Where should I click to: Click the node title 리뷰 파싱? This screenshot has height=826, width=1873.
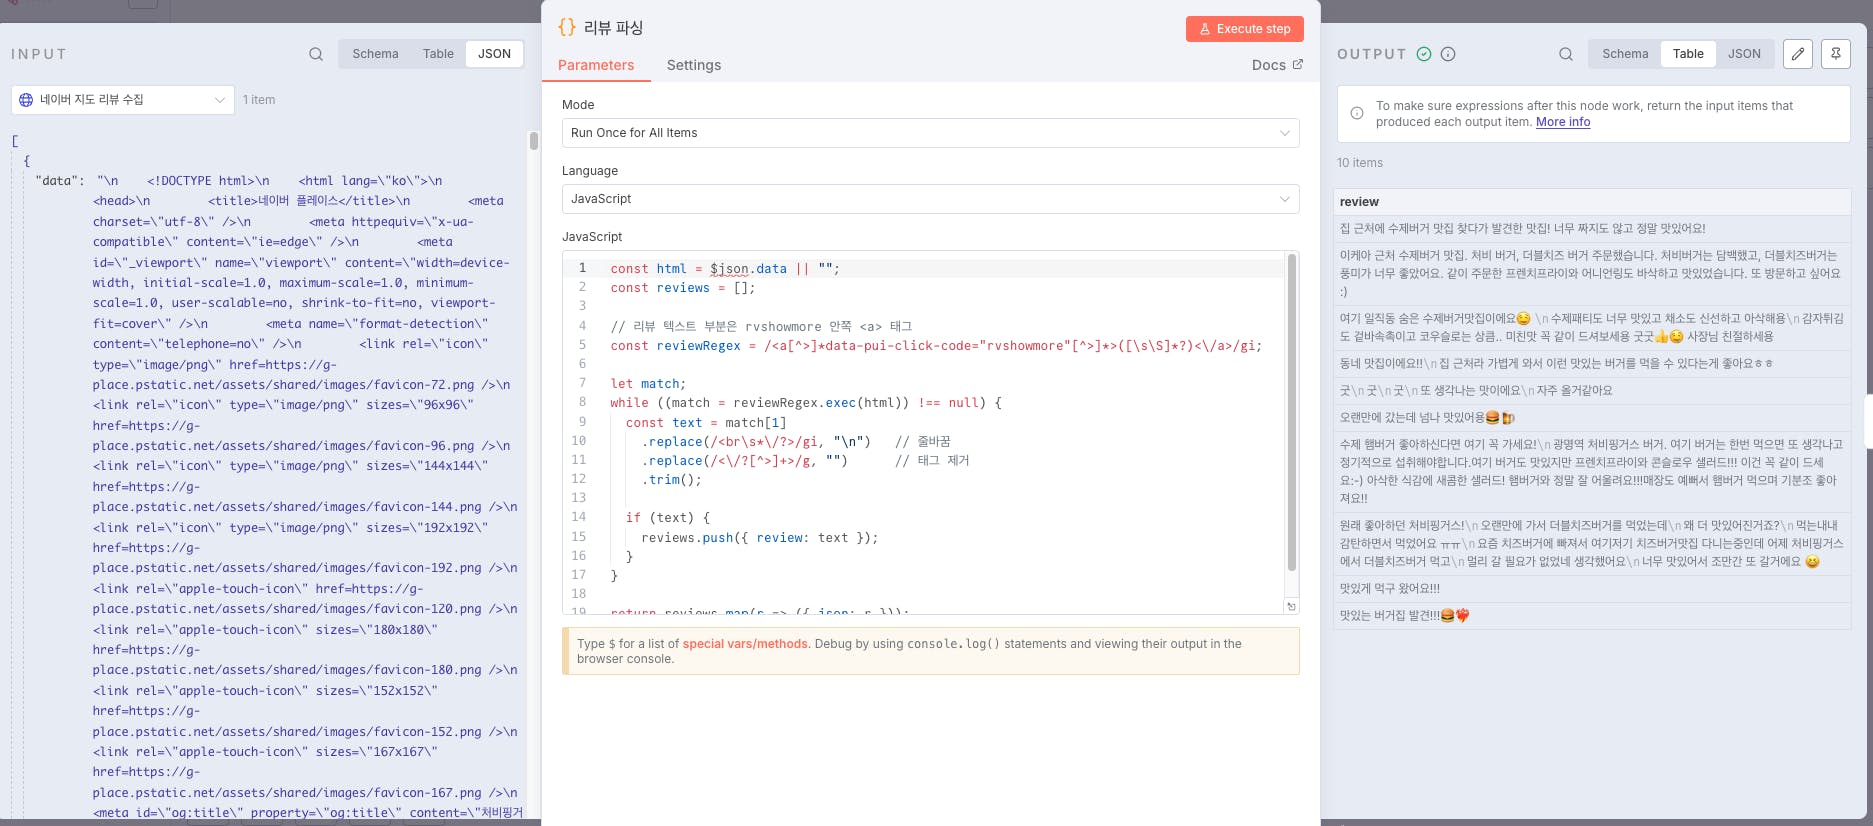613,28
